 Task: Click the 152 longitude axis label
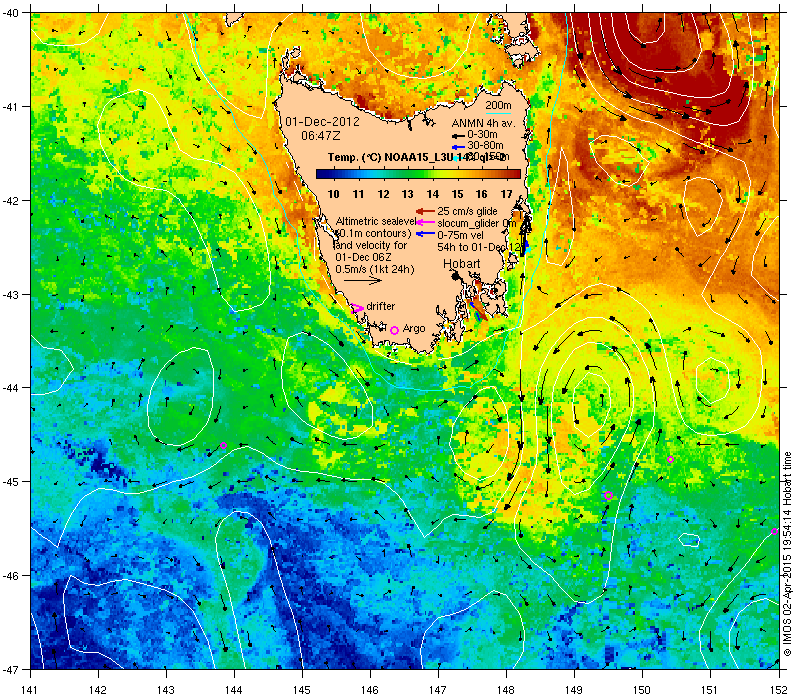tap(780, 690)
